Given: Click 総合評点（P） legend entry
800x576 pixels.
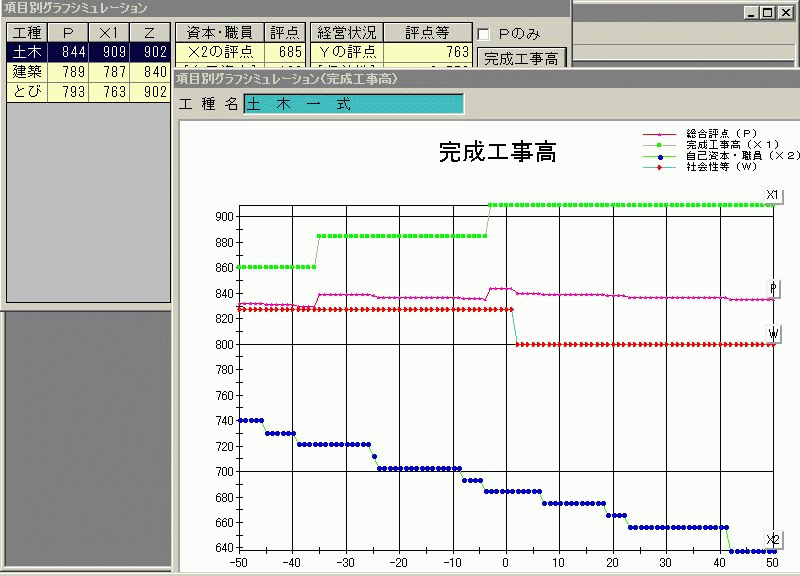Looking at the screenshot, I should (720, 133).
